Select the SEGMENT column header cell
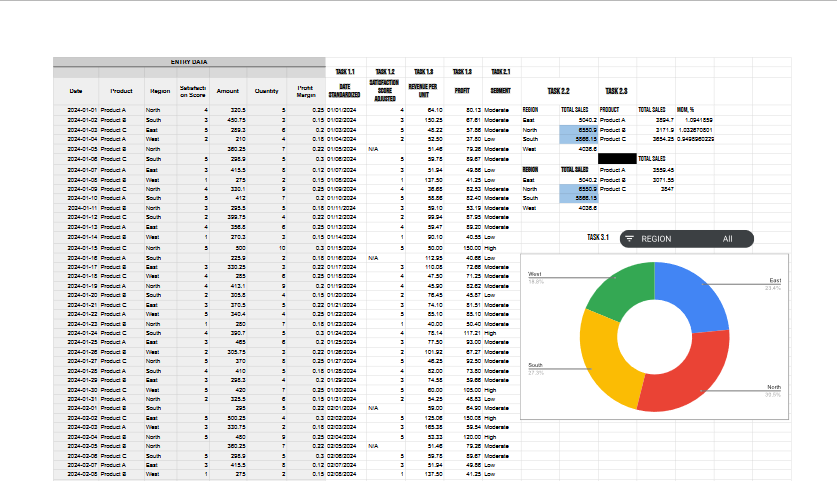The height and width of the screenshot is (481, 837). coord(501,91)
